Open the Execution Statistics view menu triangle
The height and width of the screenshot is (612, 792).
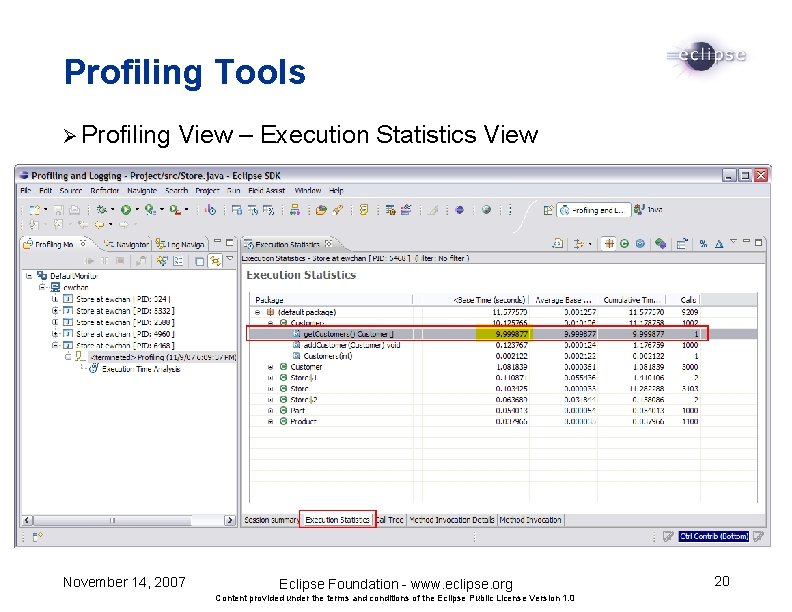(x=733, y=242)
